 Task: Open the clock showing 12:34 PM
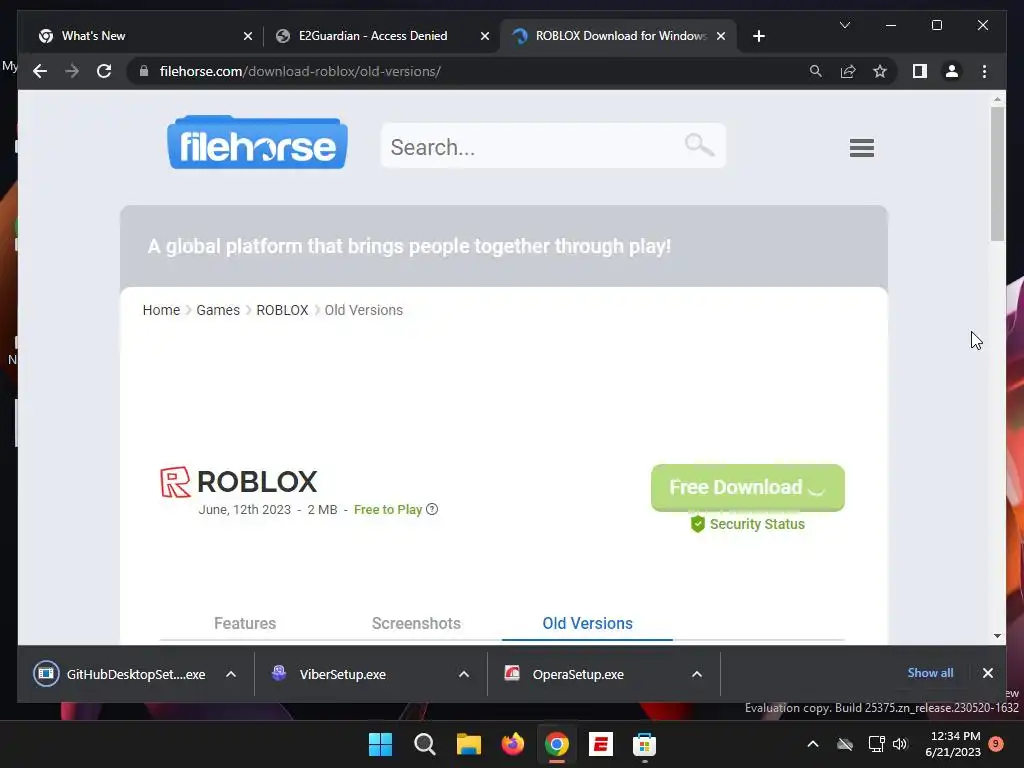pyautogui.click(x=953, y=744)
